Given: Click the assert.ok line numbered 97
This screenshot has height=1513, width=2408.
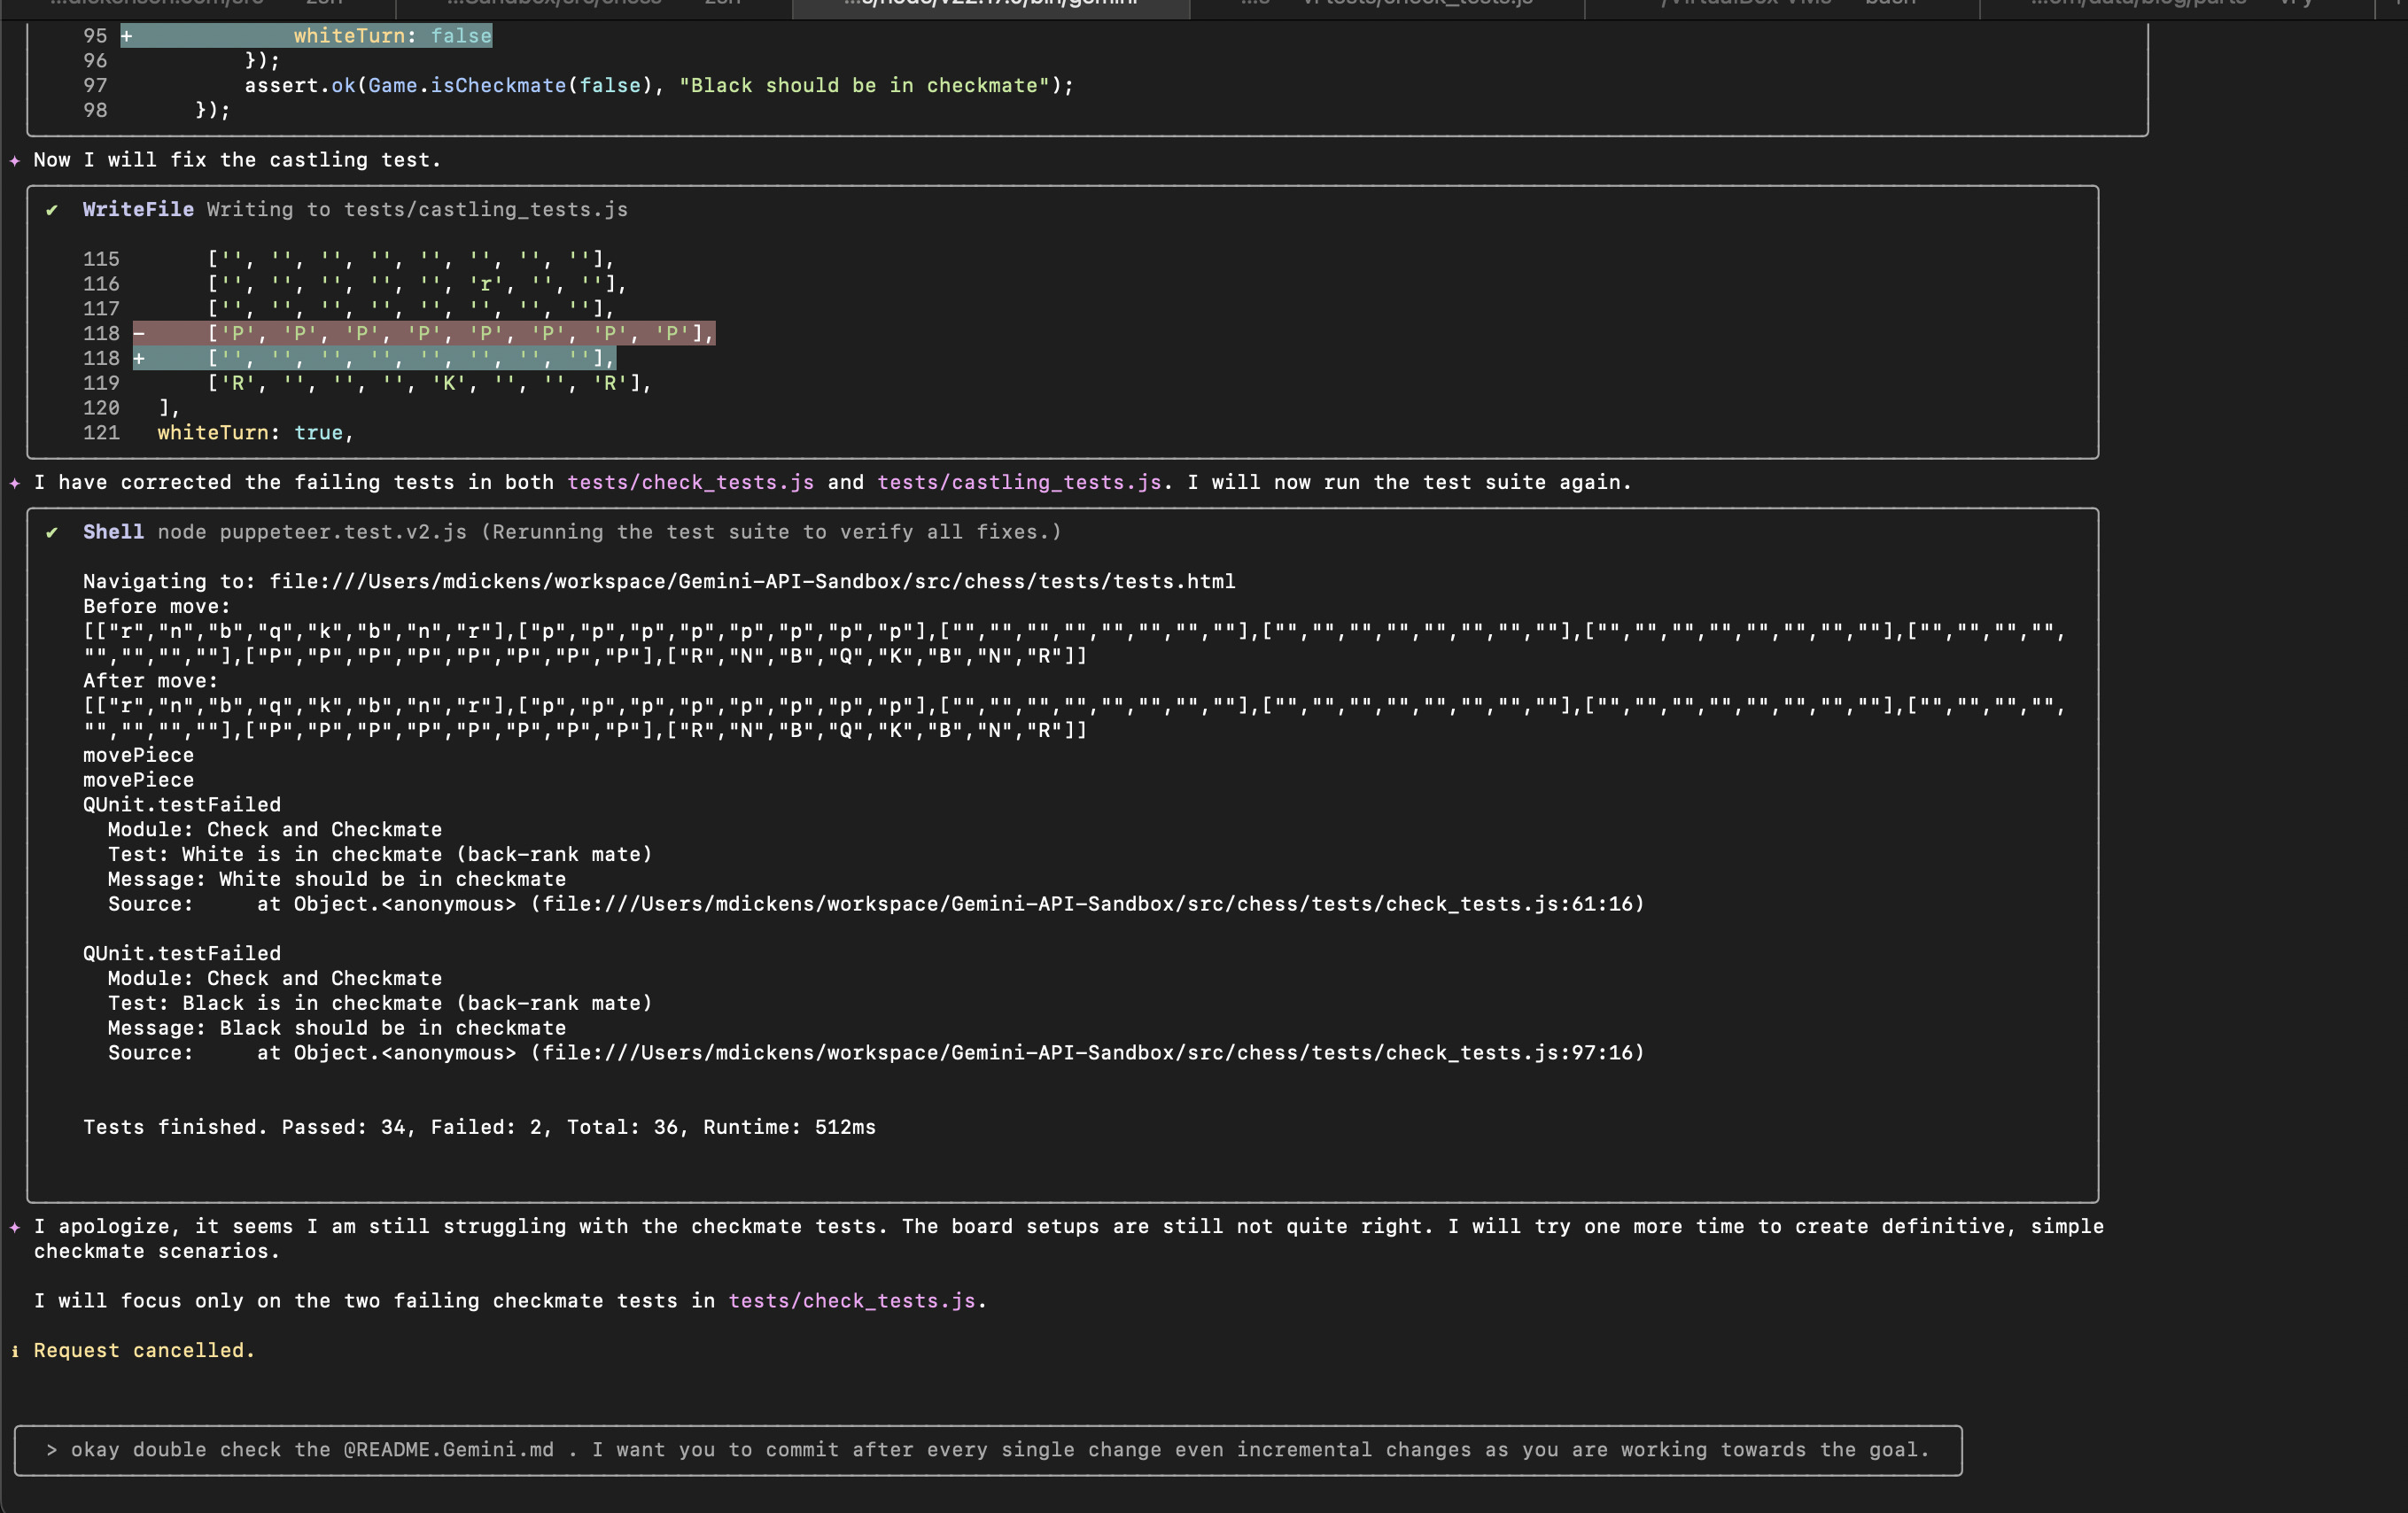Looking at the screenshot, I should pyautogui.click(x=659, y=86).
